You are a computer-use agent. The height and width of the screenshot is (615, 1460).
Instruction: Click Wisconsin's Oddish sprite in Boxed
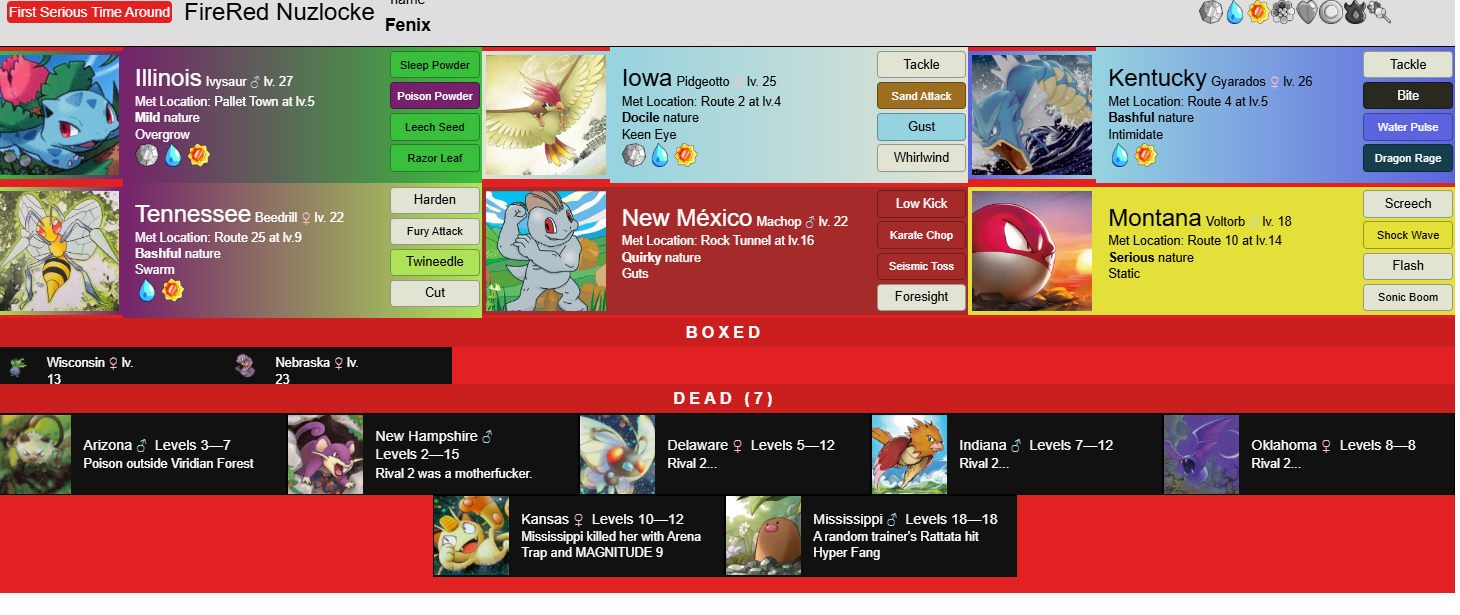17,367
